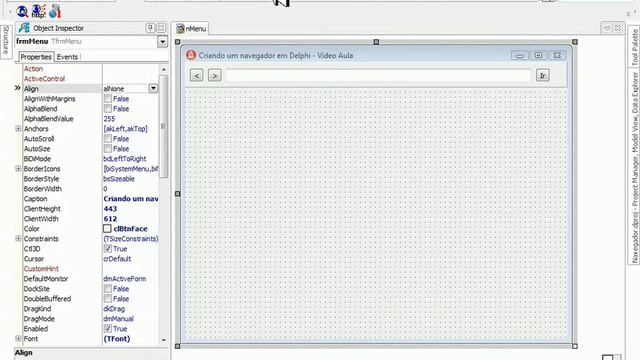The image size is (640, 360).
Task: Open the Align value dropdown arrow
Action: [153, 88]
